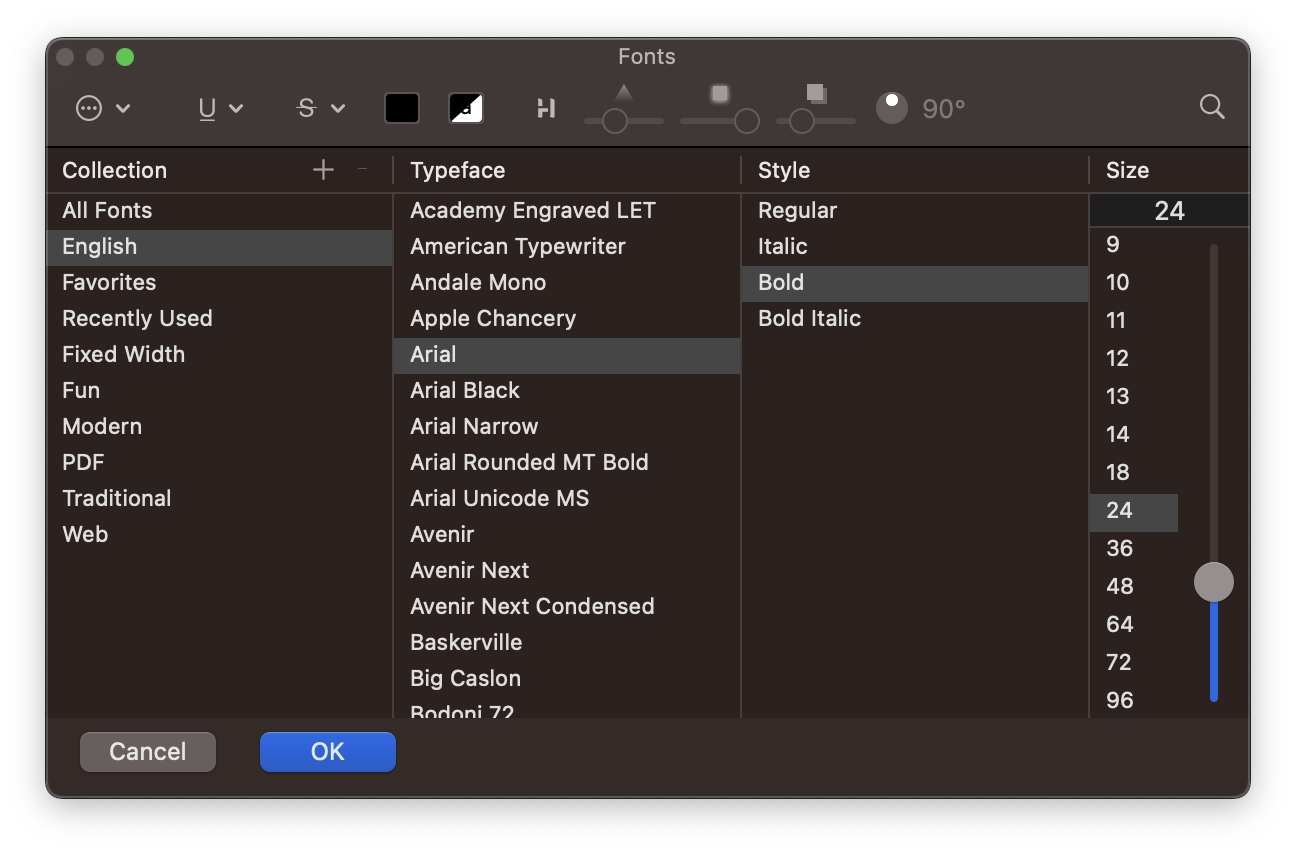Open the text color swatch picker
This screenshot has width=1296, height=852.
click(401, 108)
